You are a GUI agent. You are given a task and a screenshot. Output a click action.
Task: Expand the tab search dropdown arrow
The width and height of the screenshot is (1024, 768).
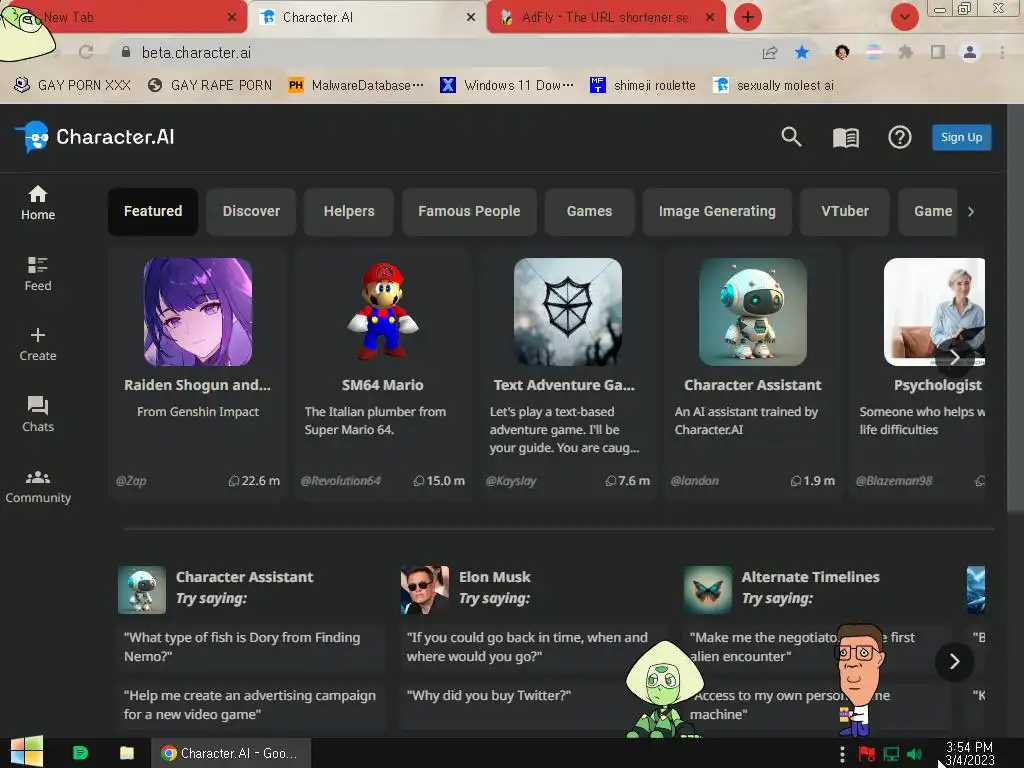tap(904, 17)
